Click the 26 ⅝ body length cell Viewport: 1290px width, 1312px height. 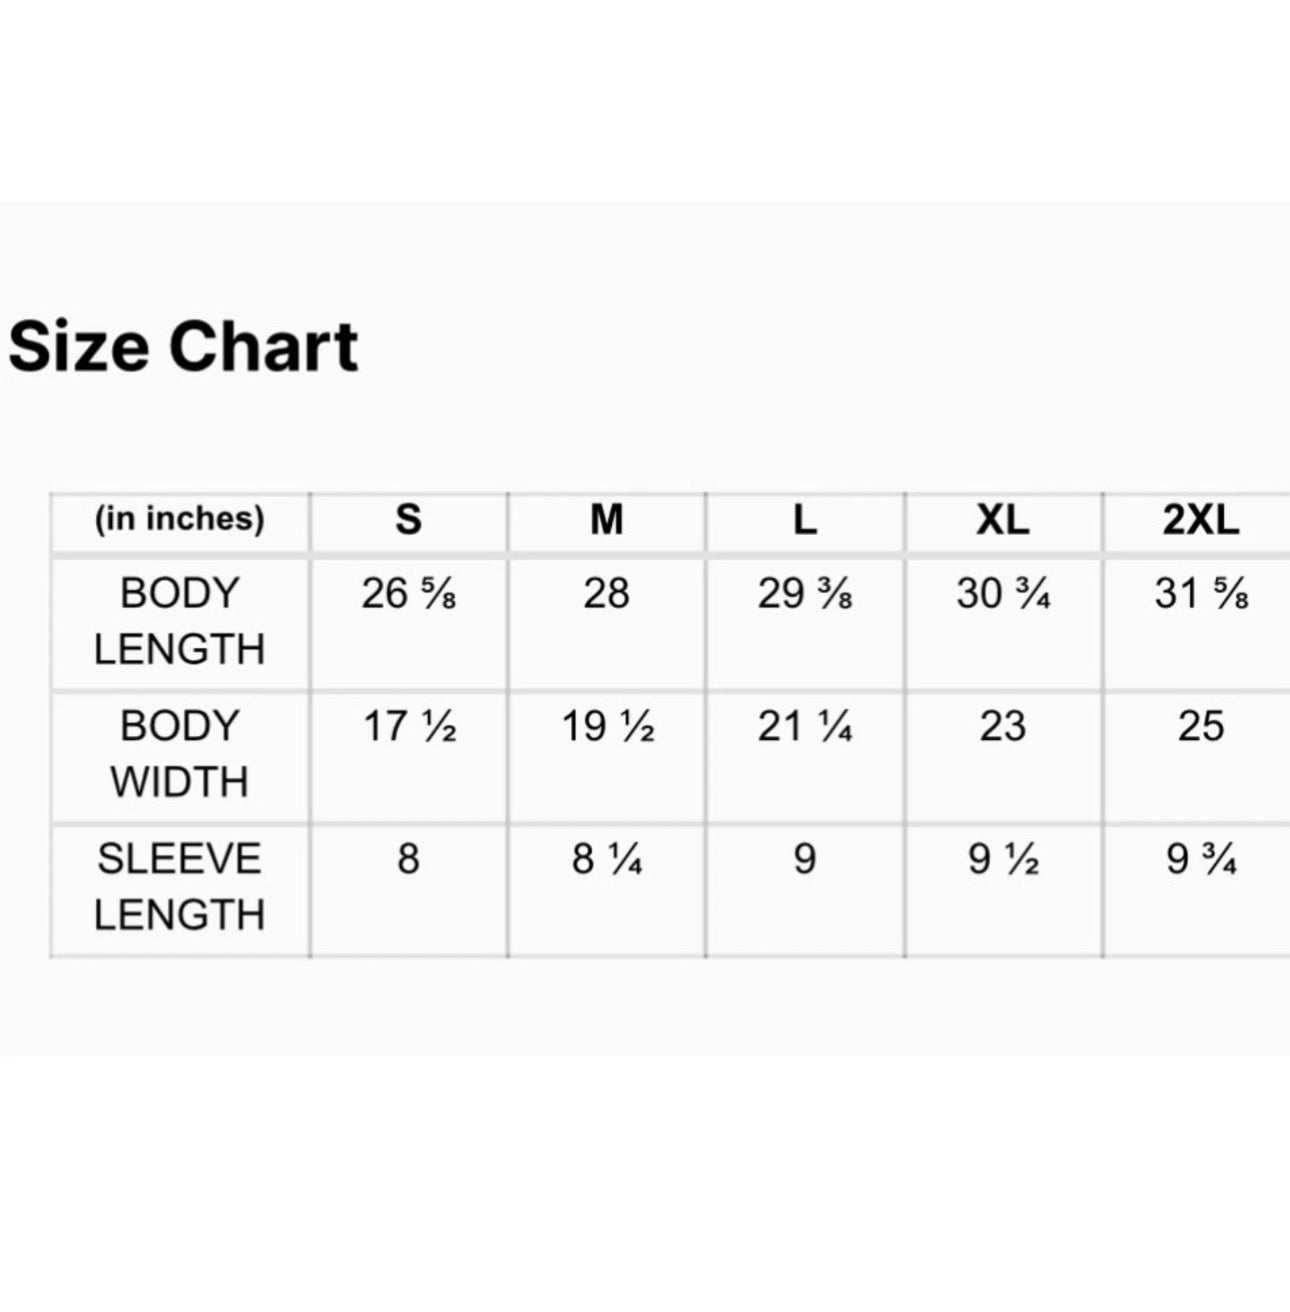(x=408, y=594)
